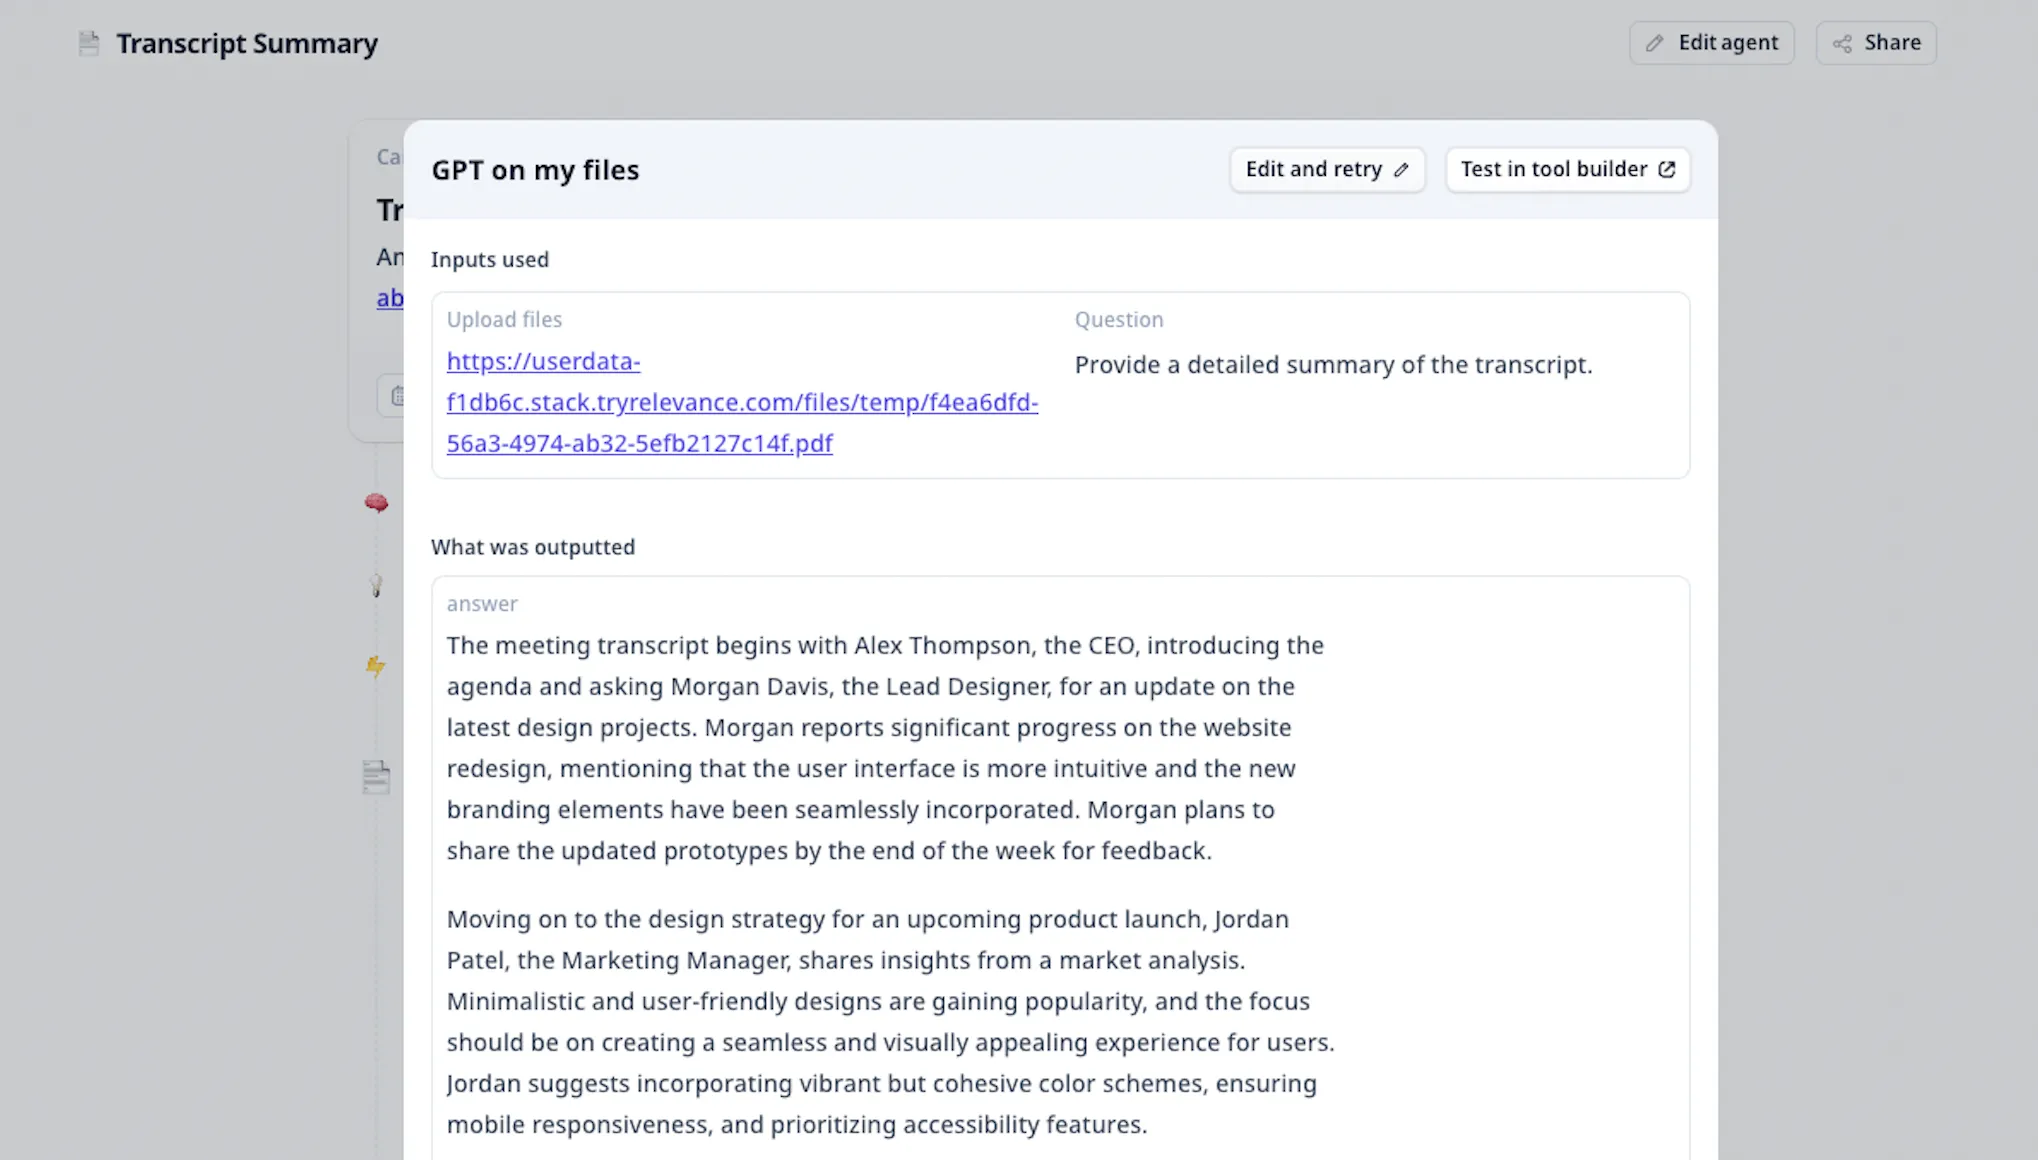Image resolution: width=2038 pixels, height=1160 pixels.
Task: Click the Transcript Summary title
Action: pos(247,44)
